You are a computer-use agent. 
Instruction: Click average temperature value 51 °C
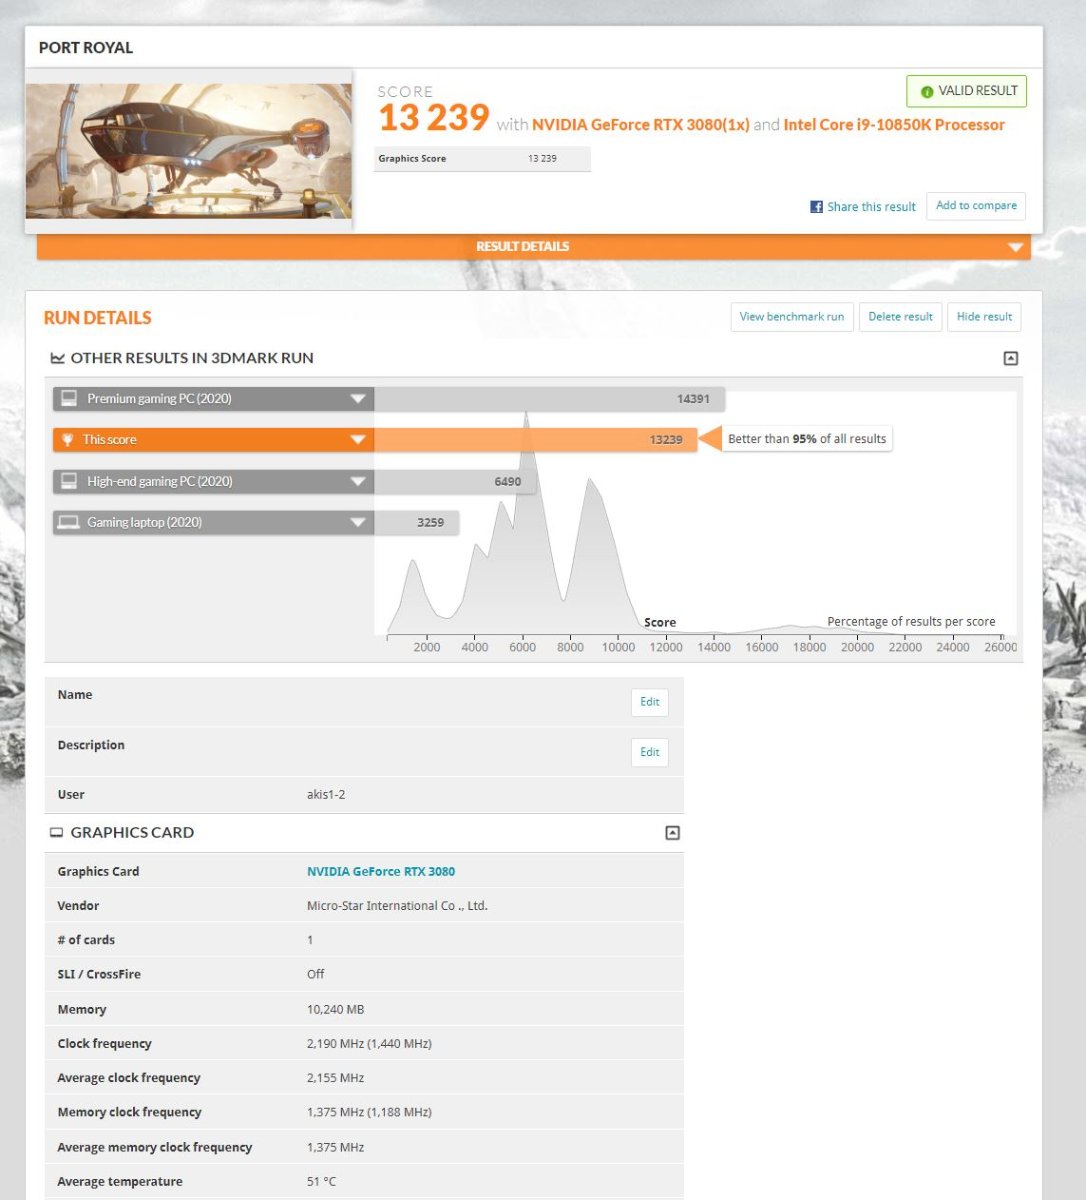point(321,1182)
